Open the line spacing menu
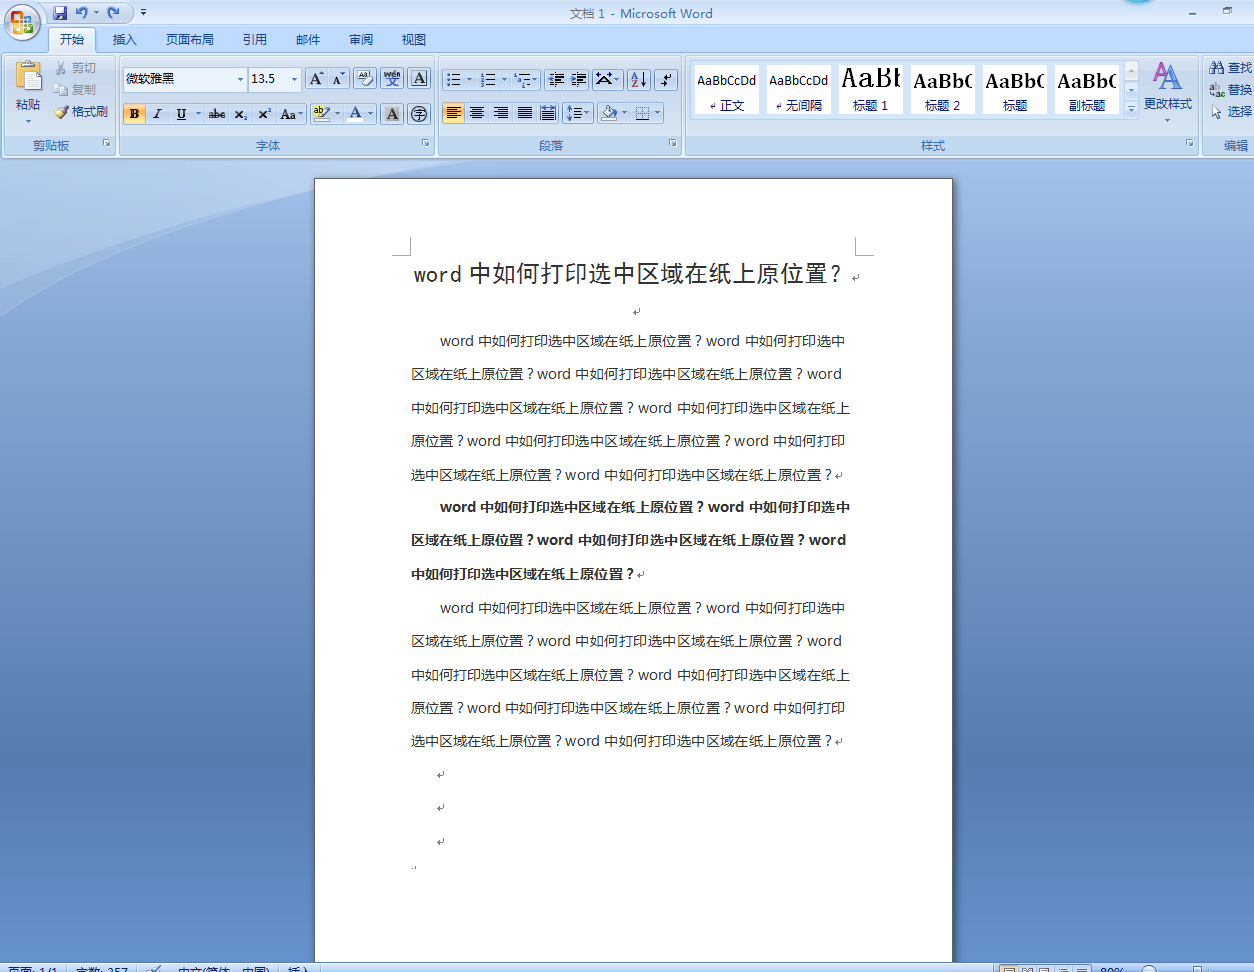 pos(577,113)
